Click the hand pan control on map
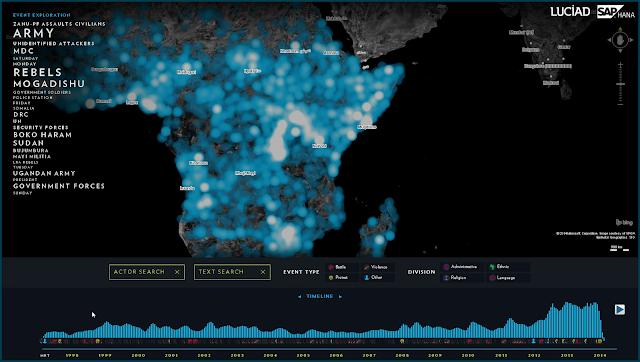 [x=620, y=40]
